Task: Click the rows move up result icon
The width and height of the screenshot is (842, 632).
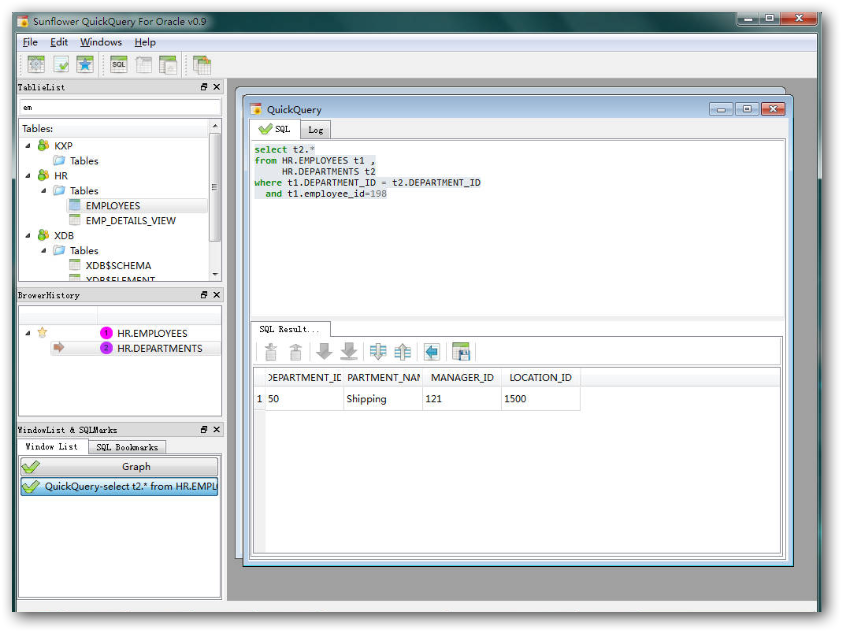Action: [403, 352]
